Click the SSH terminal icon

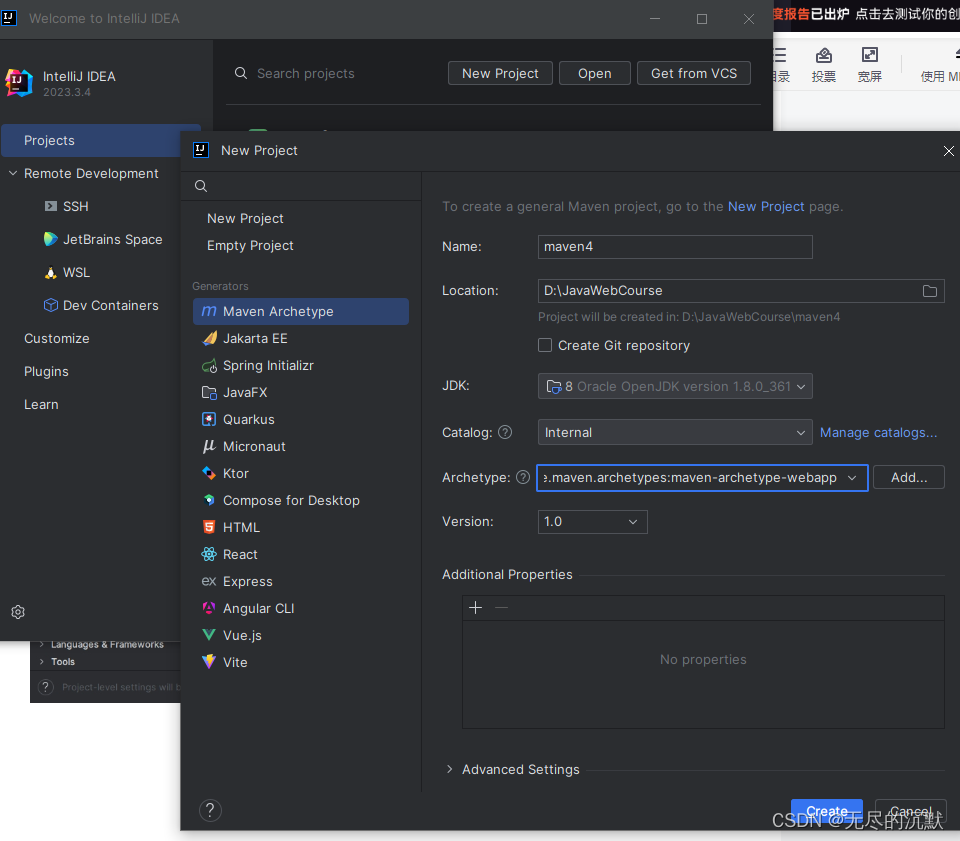[51, 206]
